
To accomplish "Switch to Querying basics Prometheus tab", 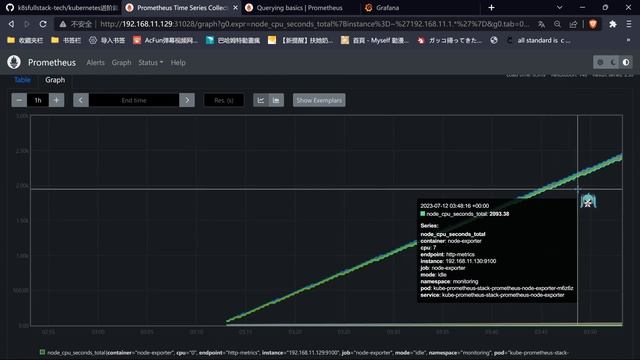I will point(299,7).
